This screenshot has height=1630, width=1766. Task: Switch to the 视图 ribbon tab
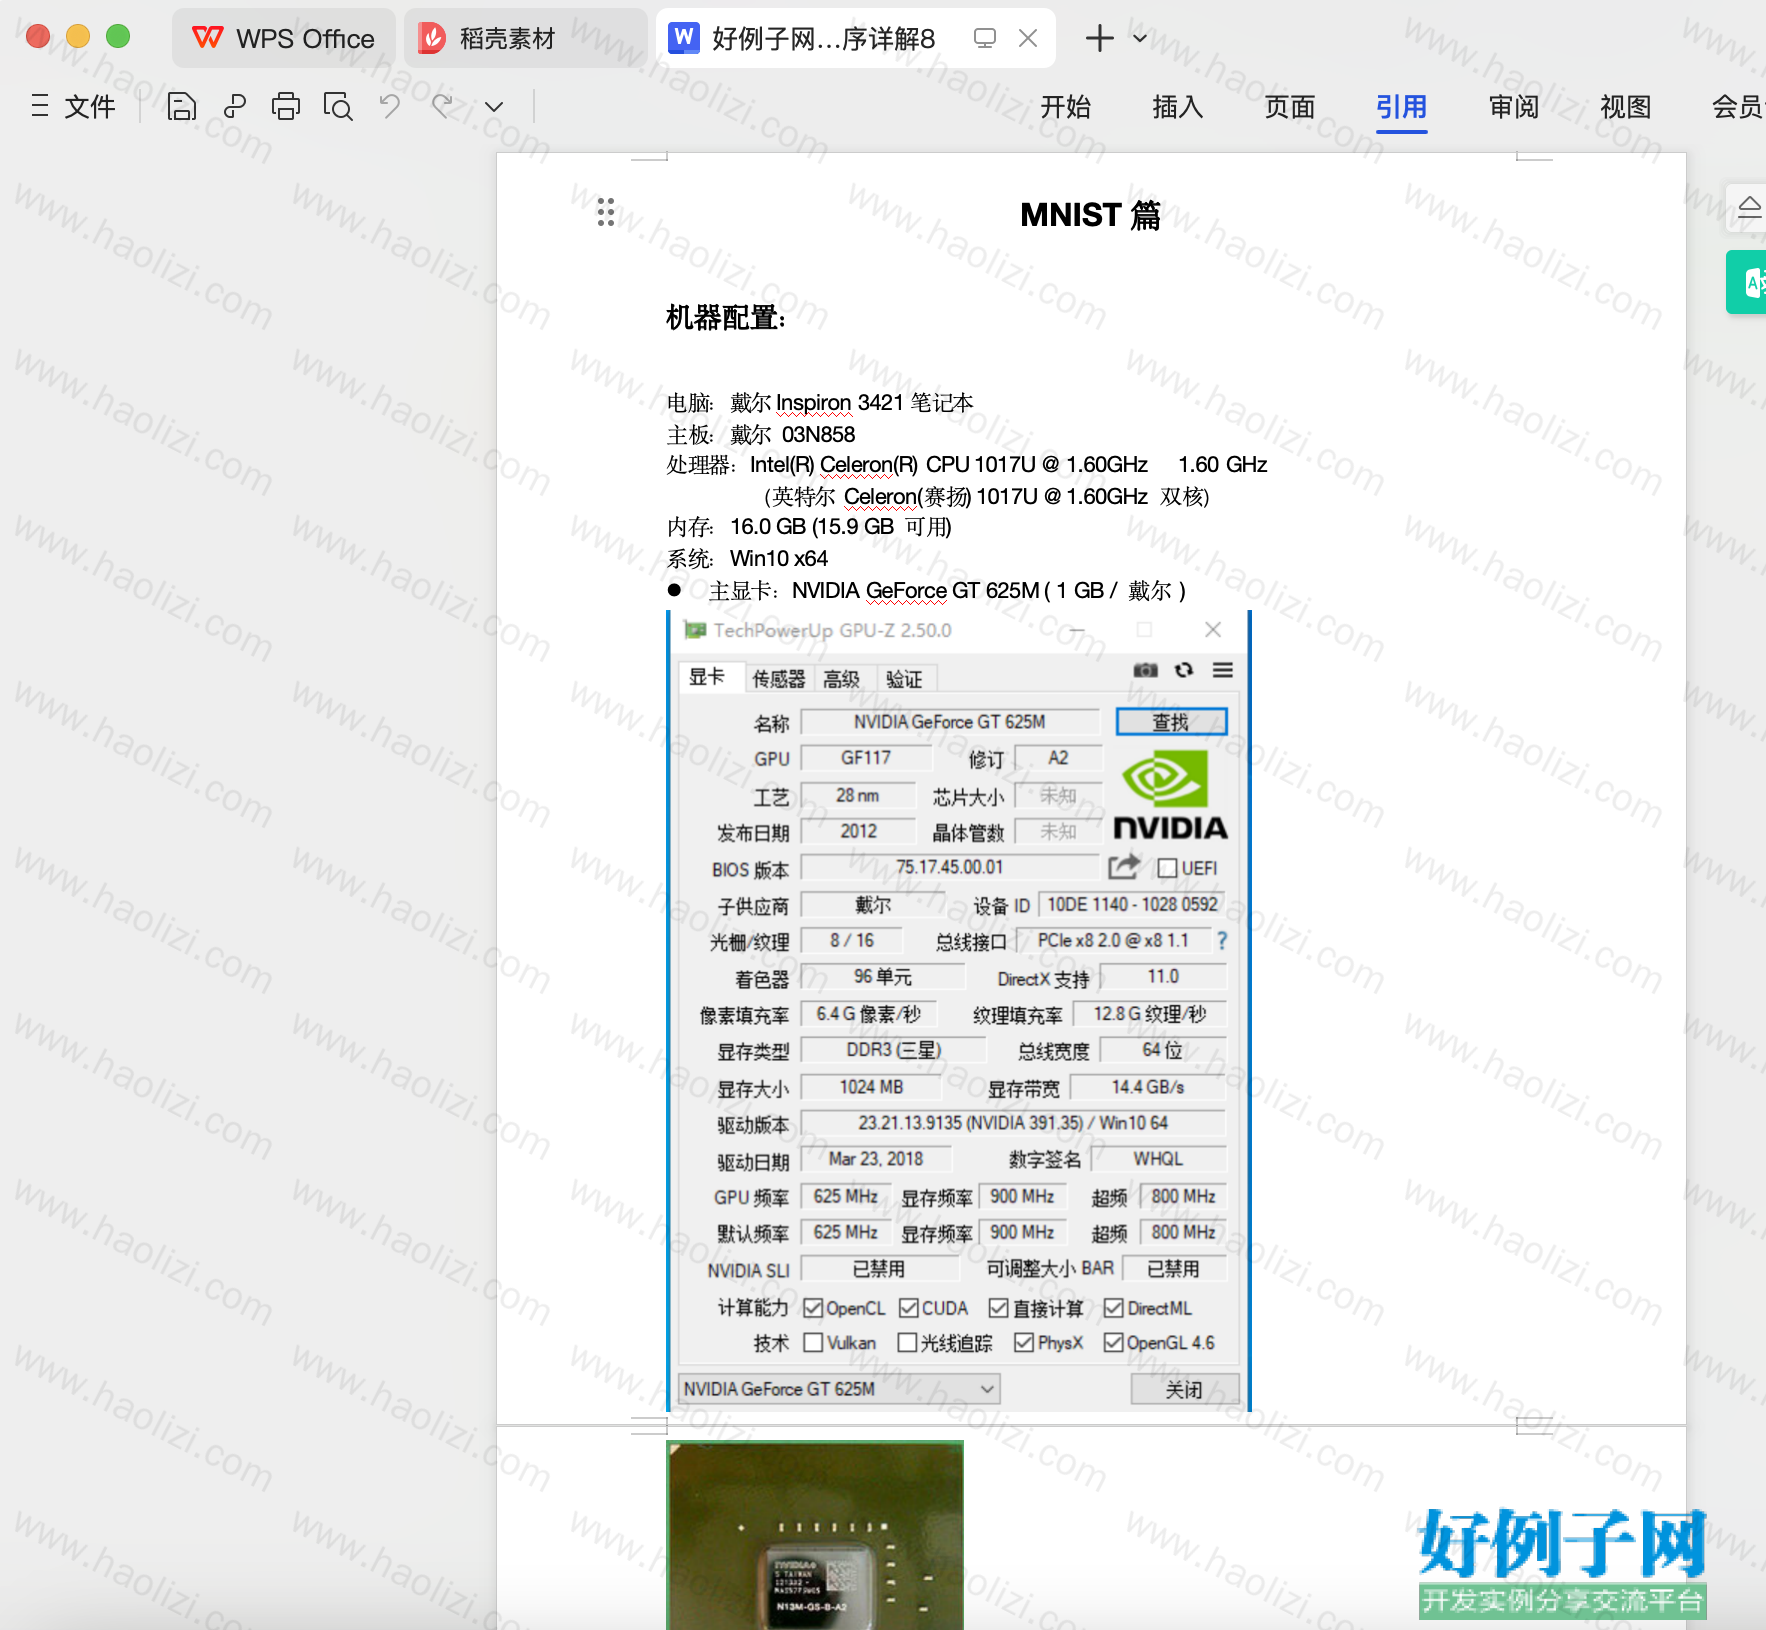[x=1625, y=107]
